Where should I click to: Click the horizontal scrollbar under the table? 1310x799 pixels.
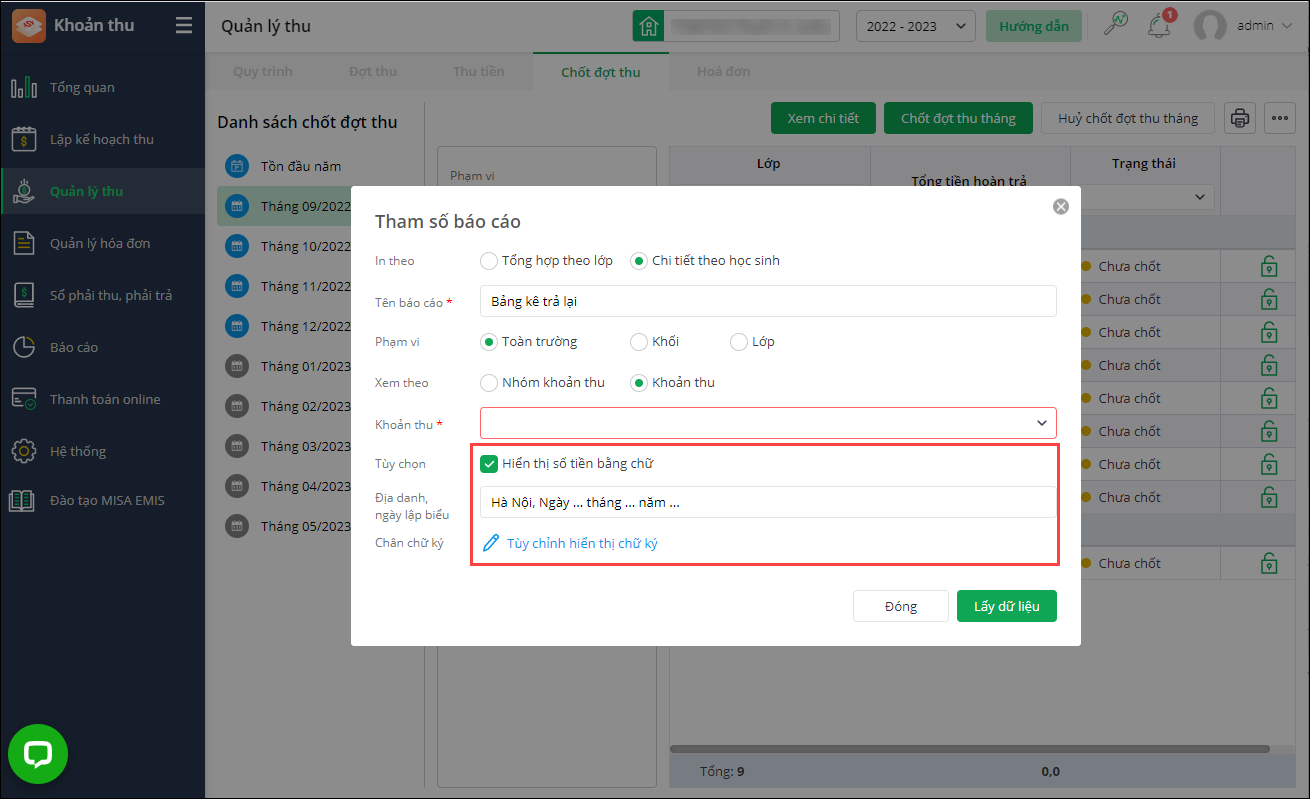[x=970, y=748]
